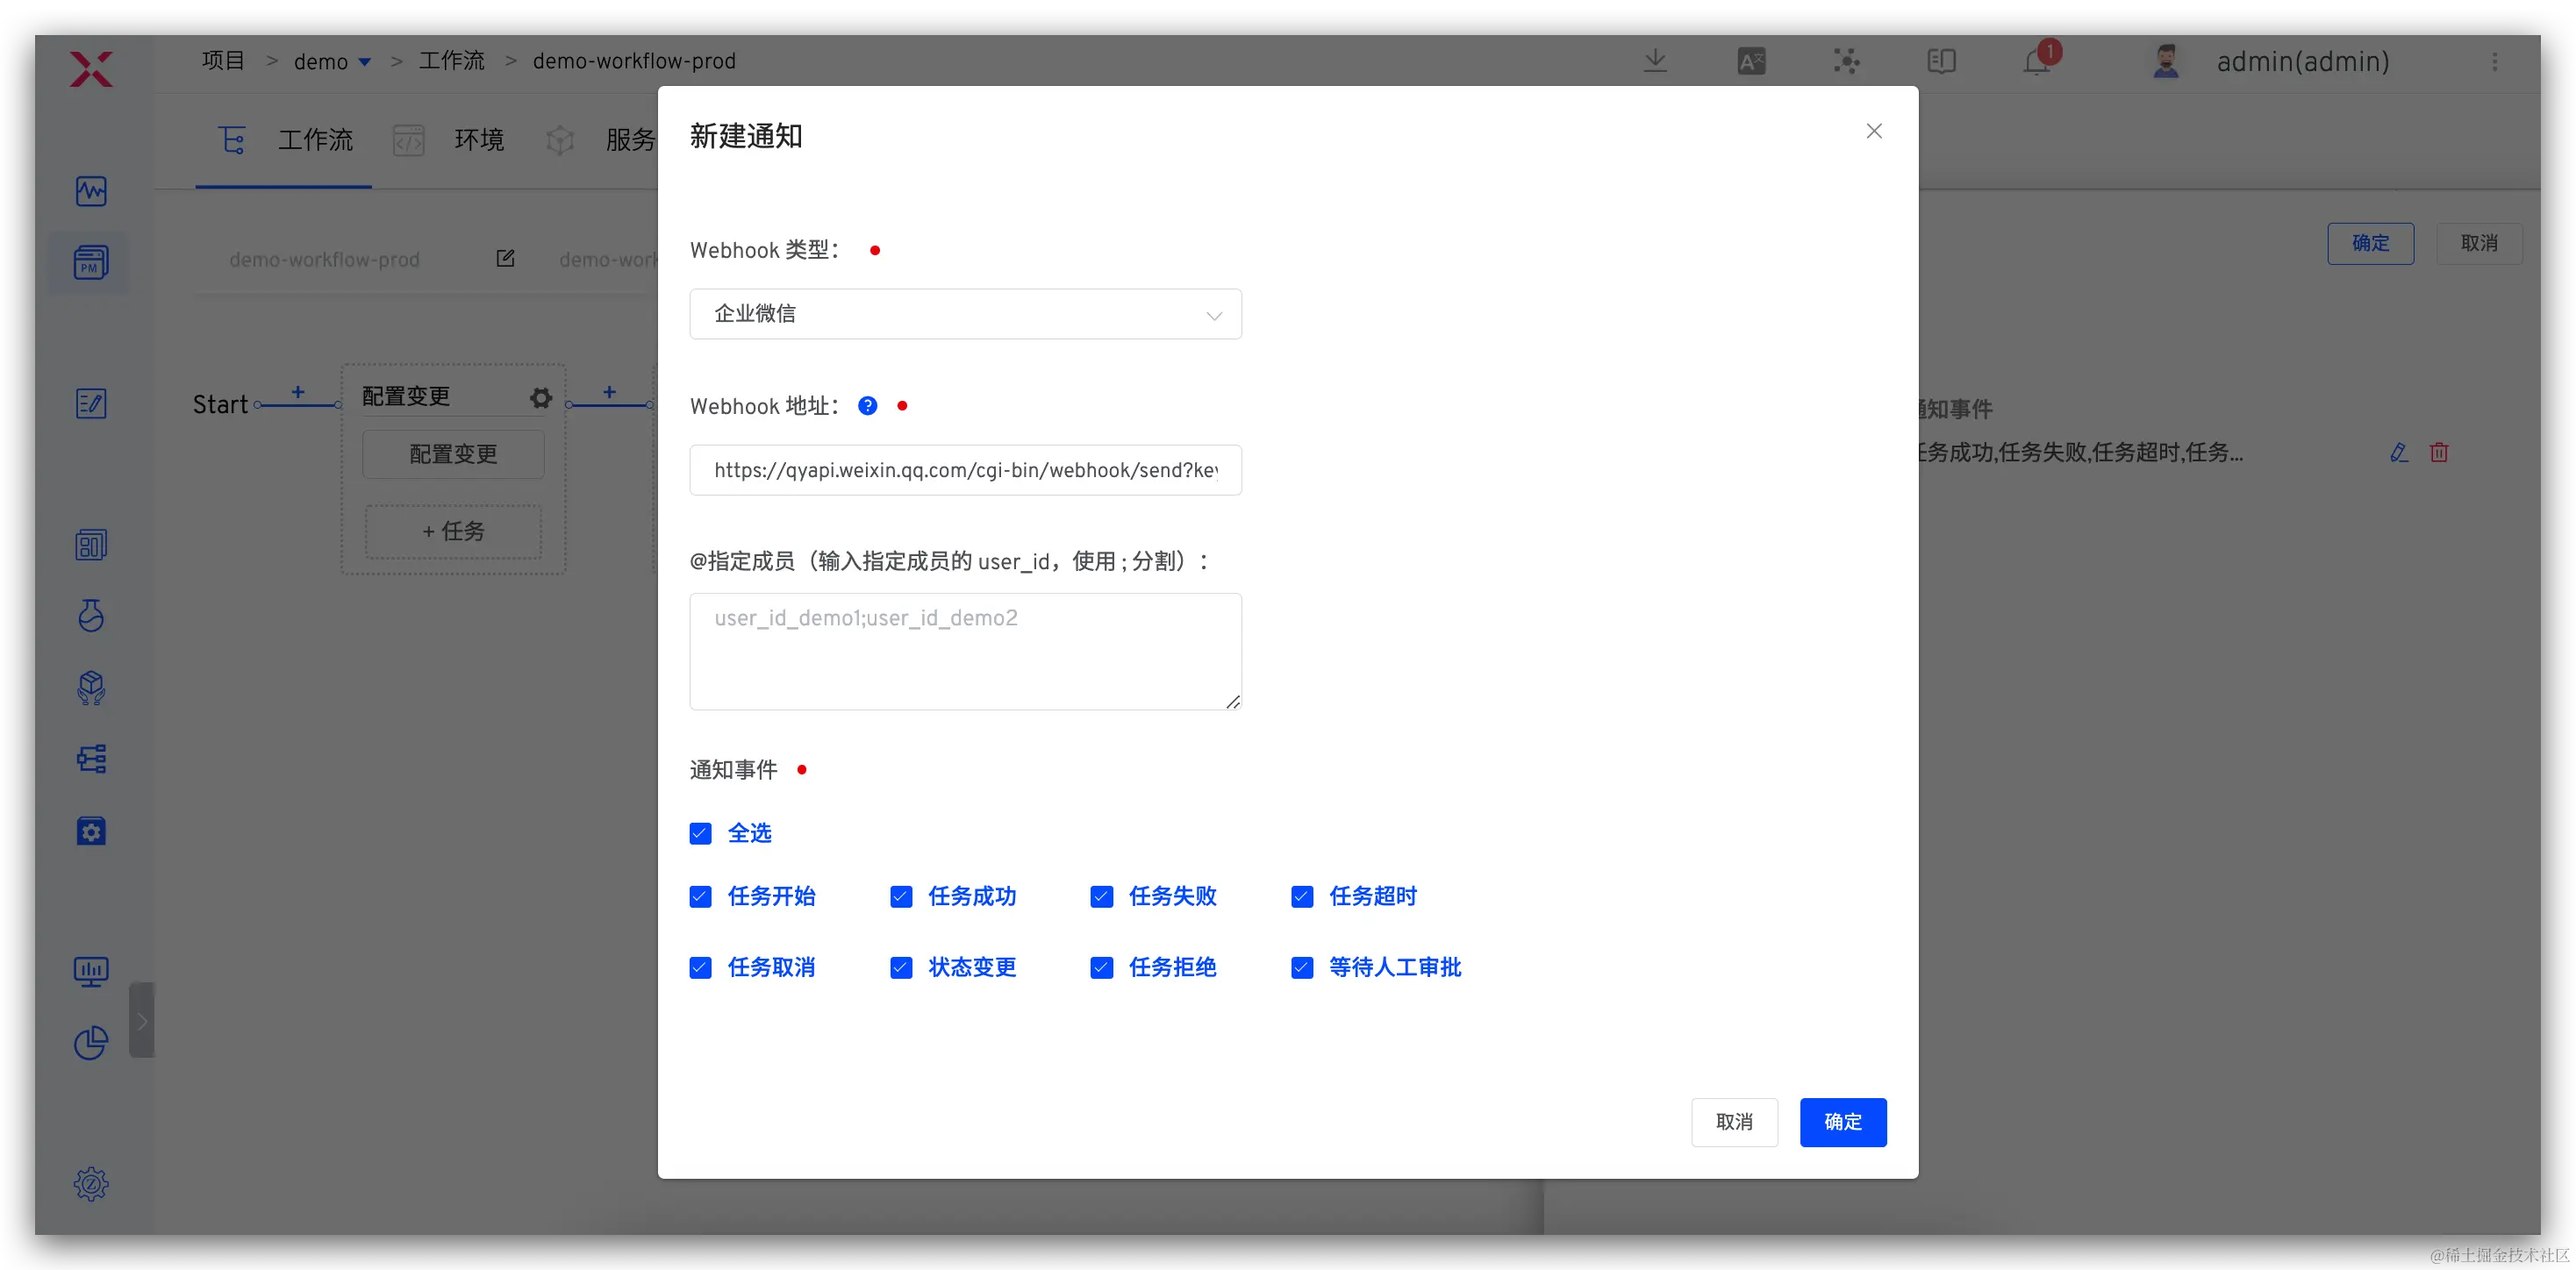Expand the demo project dropdown arrow
Image resolution: width=2576 pixels, height=1270 pixels.
coord(365,62)
